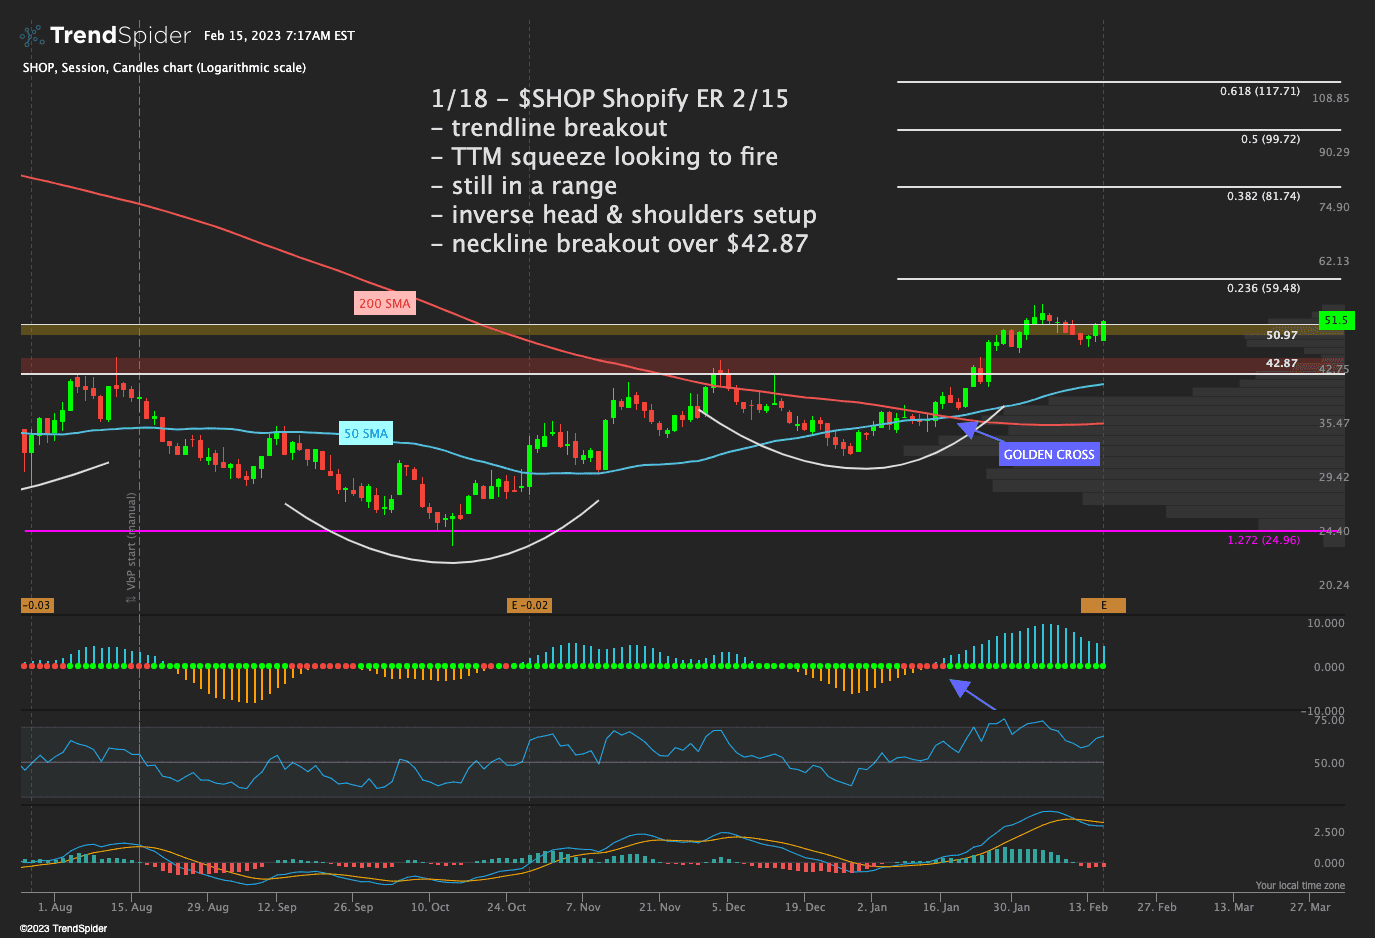1375x938 pixels.
Task: Select the cyan 50 SMA label
Action: (365, 433)
